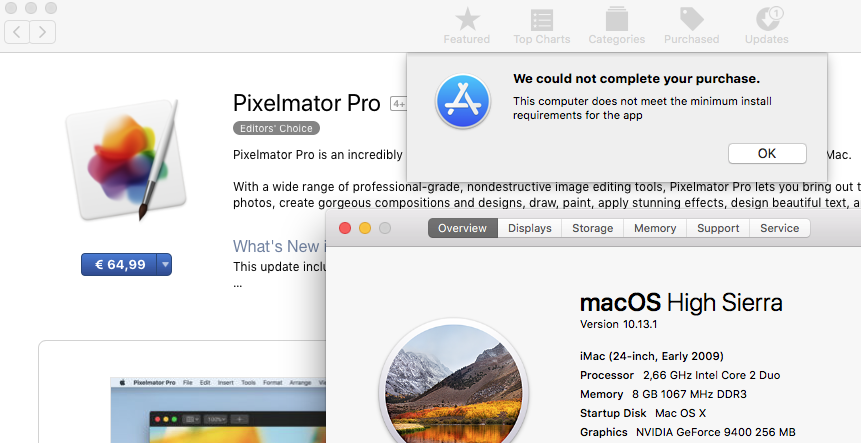The height and width of the screenshot is (443, 861).
Task: Buy Pixelmator Pro for € 64,99
Action: pos(119,265)
